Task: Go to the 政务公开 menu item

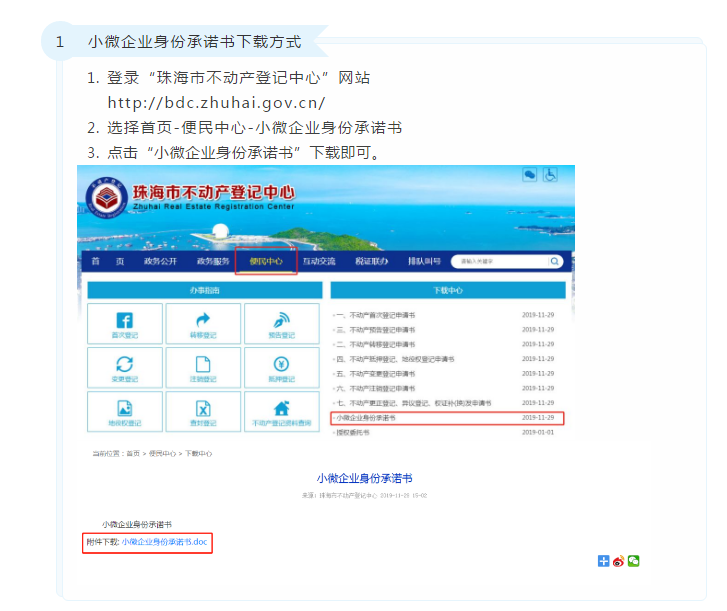Action: [160, 261]
